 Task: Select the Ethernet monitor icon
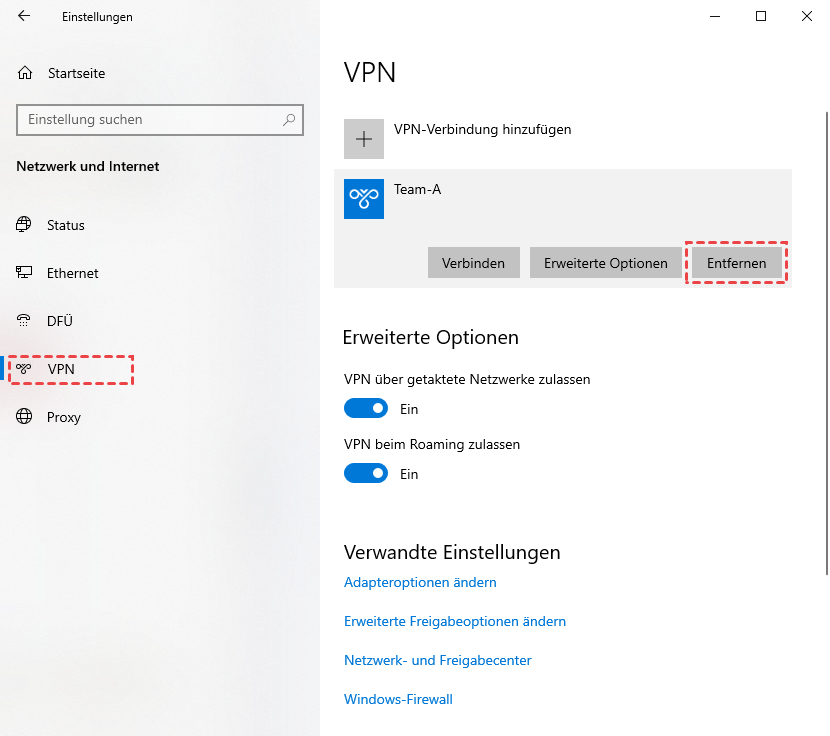pos(24,273)
